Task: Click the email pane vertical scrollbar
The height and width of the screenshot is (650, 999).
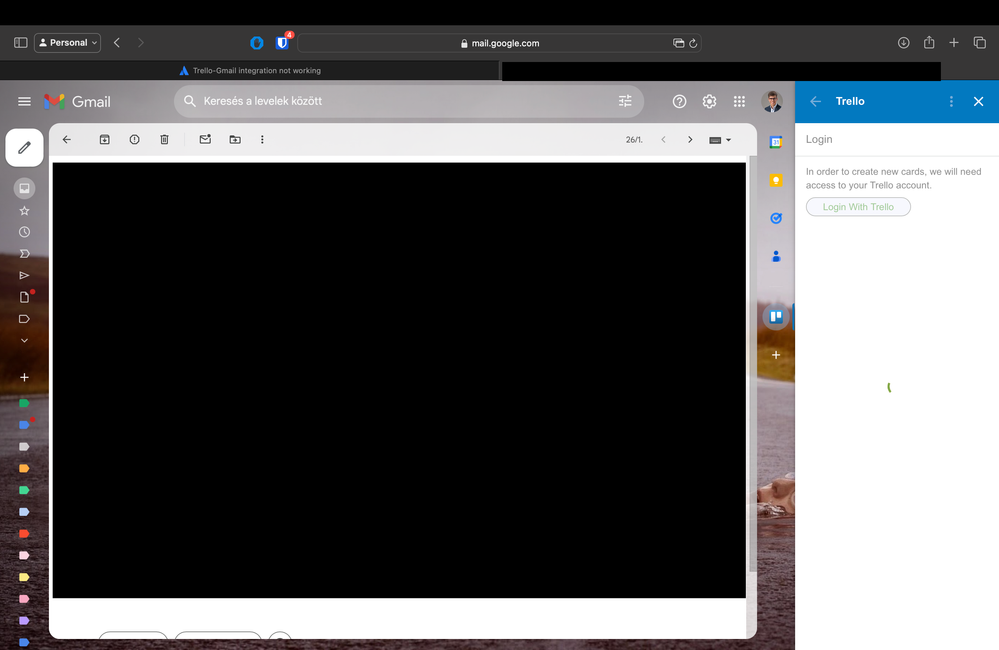Action: pos(752,363)
